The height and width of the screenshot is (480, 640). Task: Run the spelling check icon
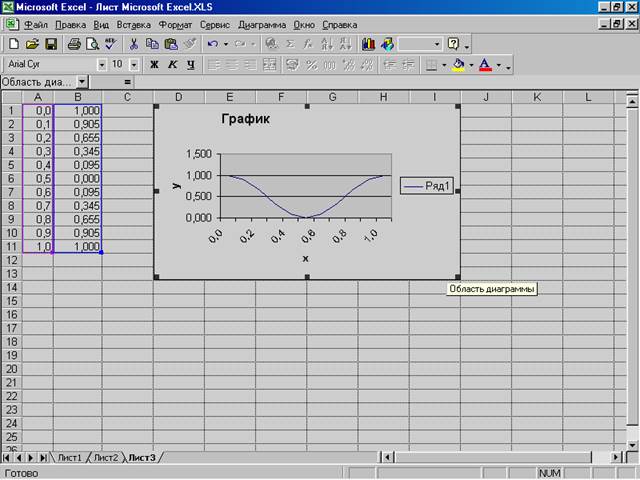click(x=110, y=44)
